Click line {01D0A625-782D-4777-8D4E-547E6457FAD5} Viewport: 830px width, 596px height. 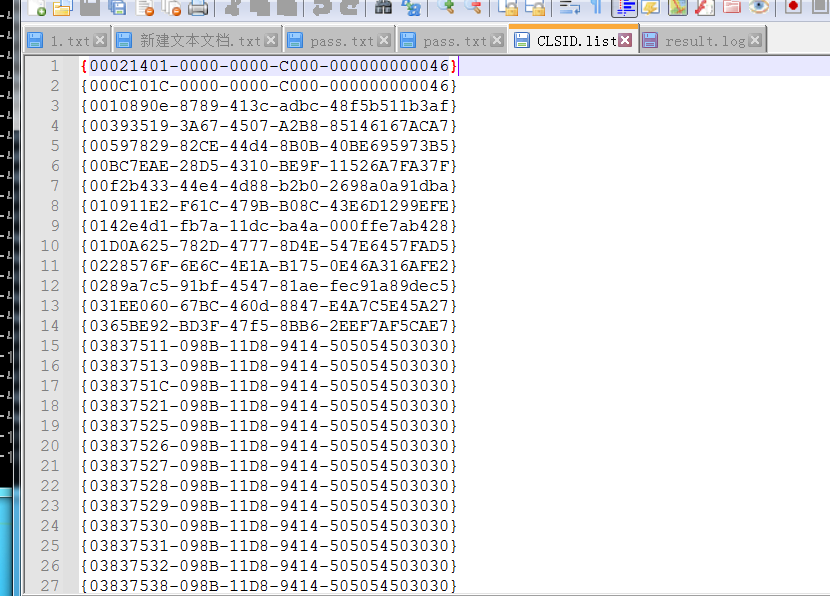click(x=269, y=246)
